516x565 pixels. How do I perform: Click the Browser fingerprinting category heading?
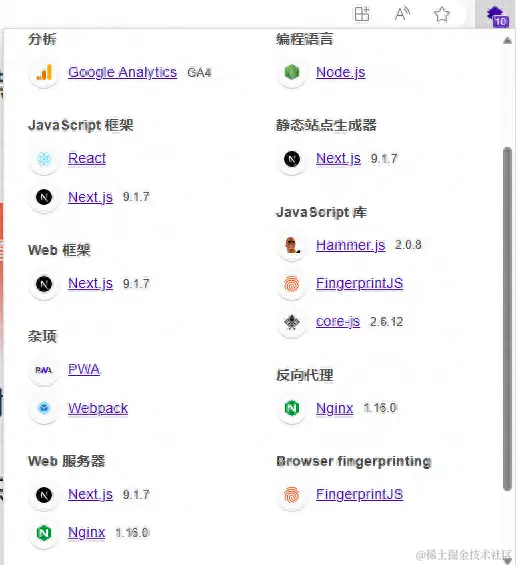pos(354,462)
